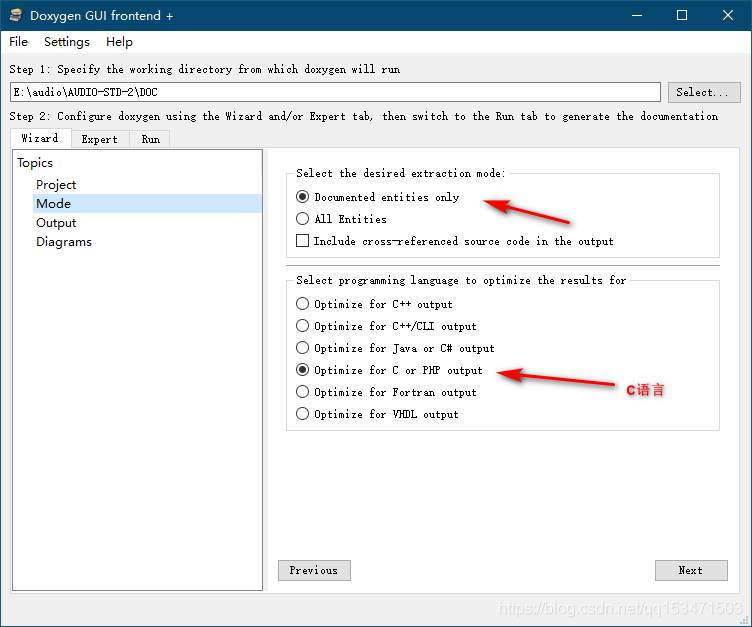Switch to the Run tab

(150, 139)
